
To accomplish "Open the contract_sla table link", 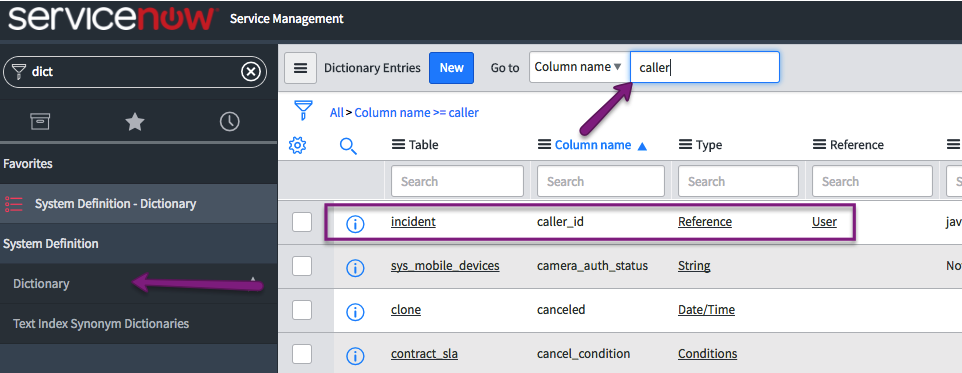I will (424, 354).
